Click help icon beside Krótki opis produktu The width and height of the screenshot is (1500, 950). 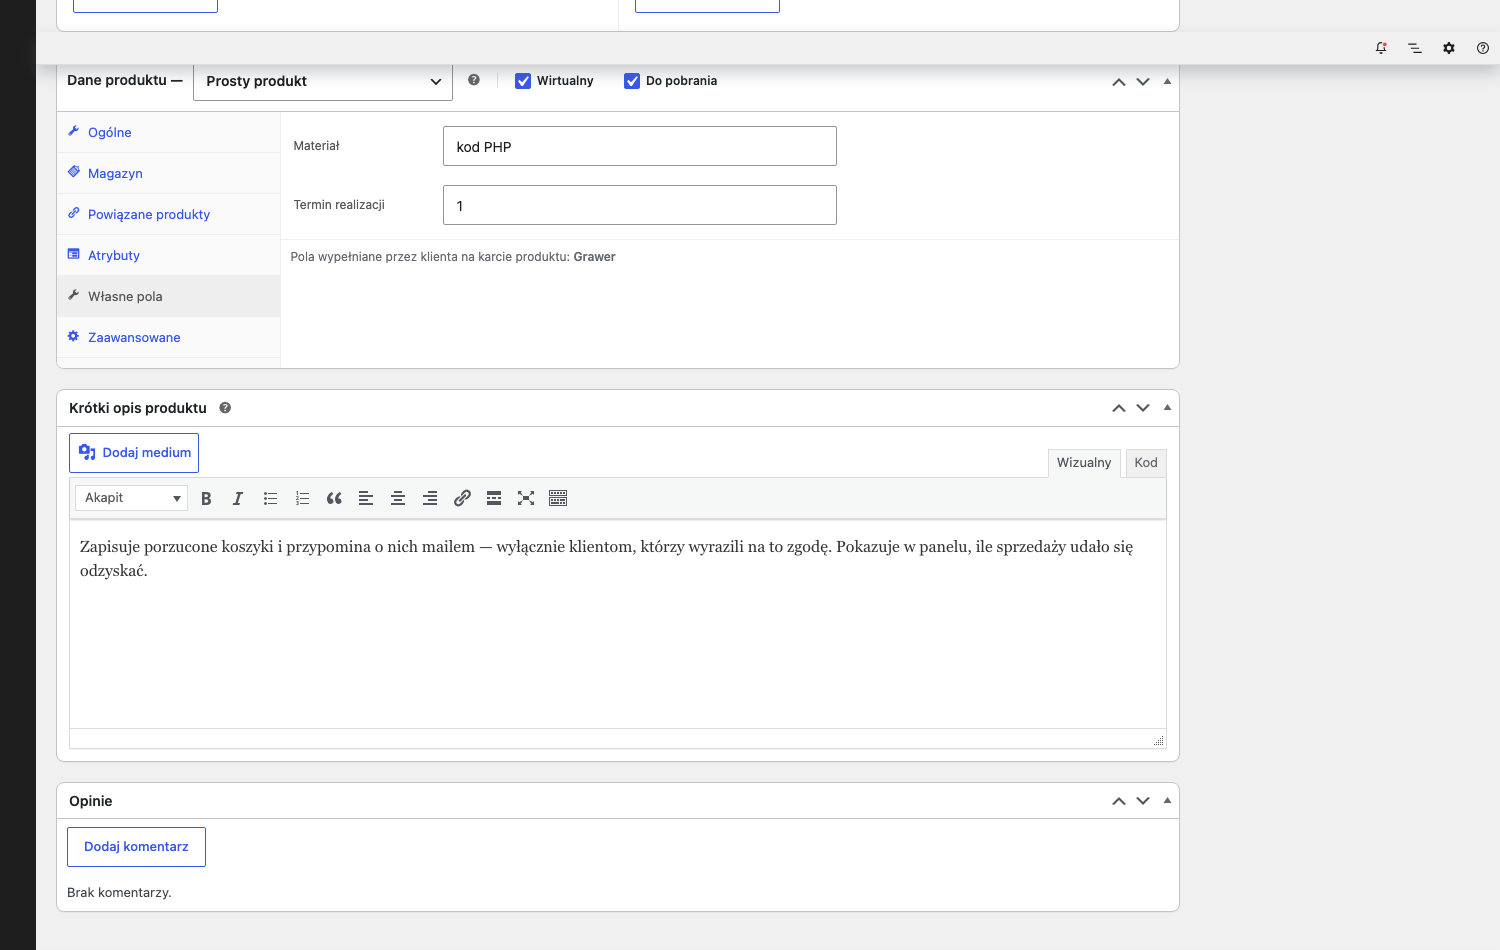tap(225, 408)
